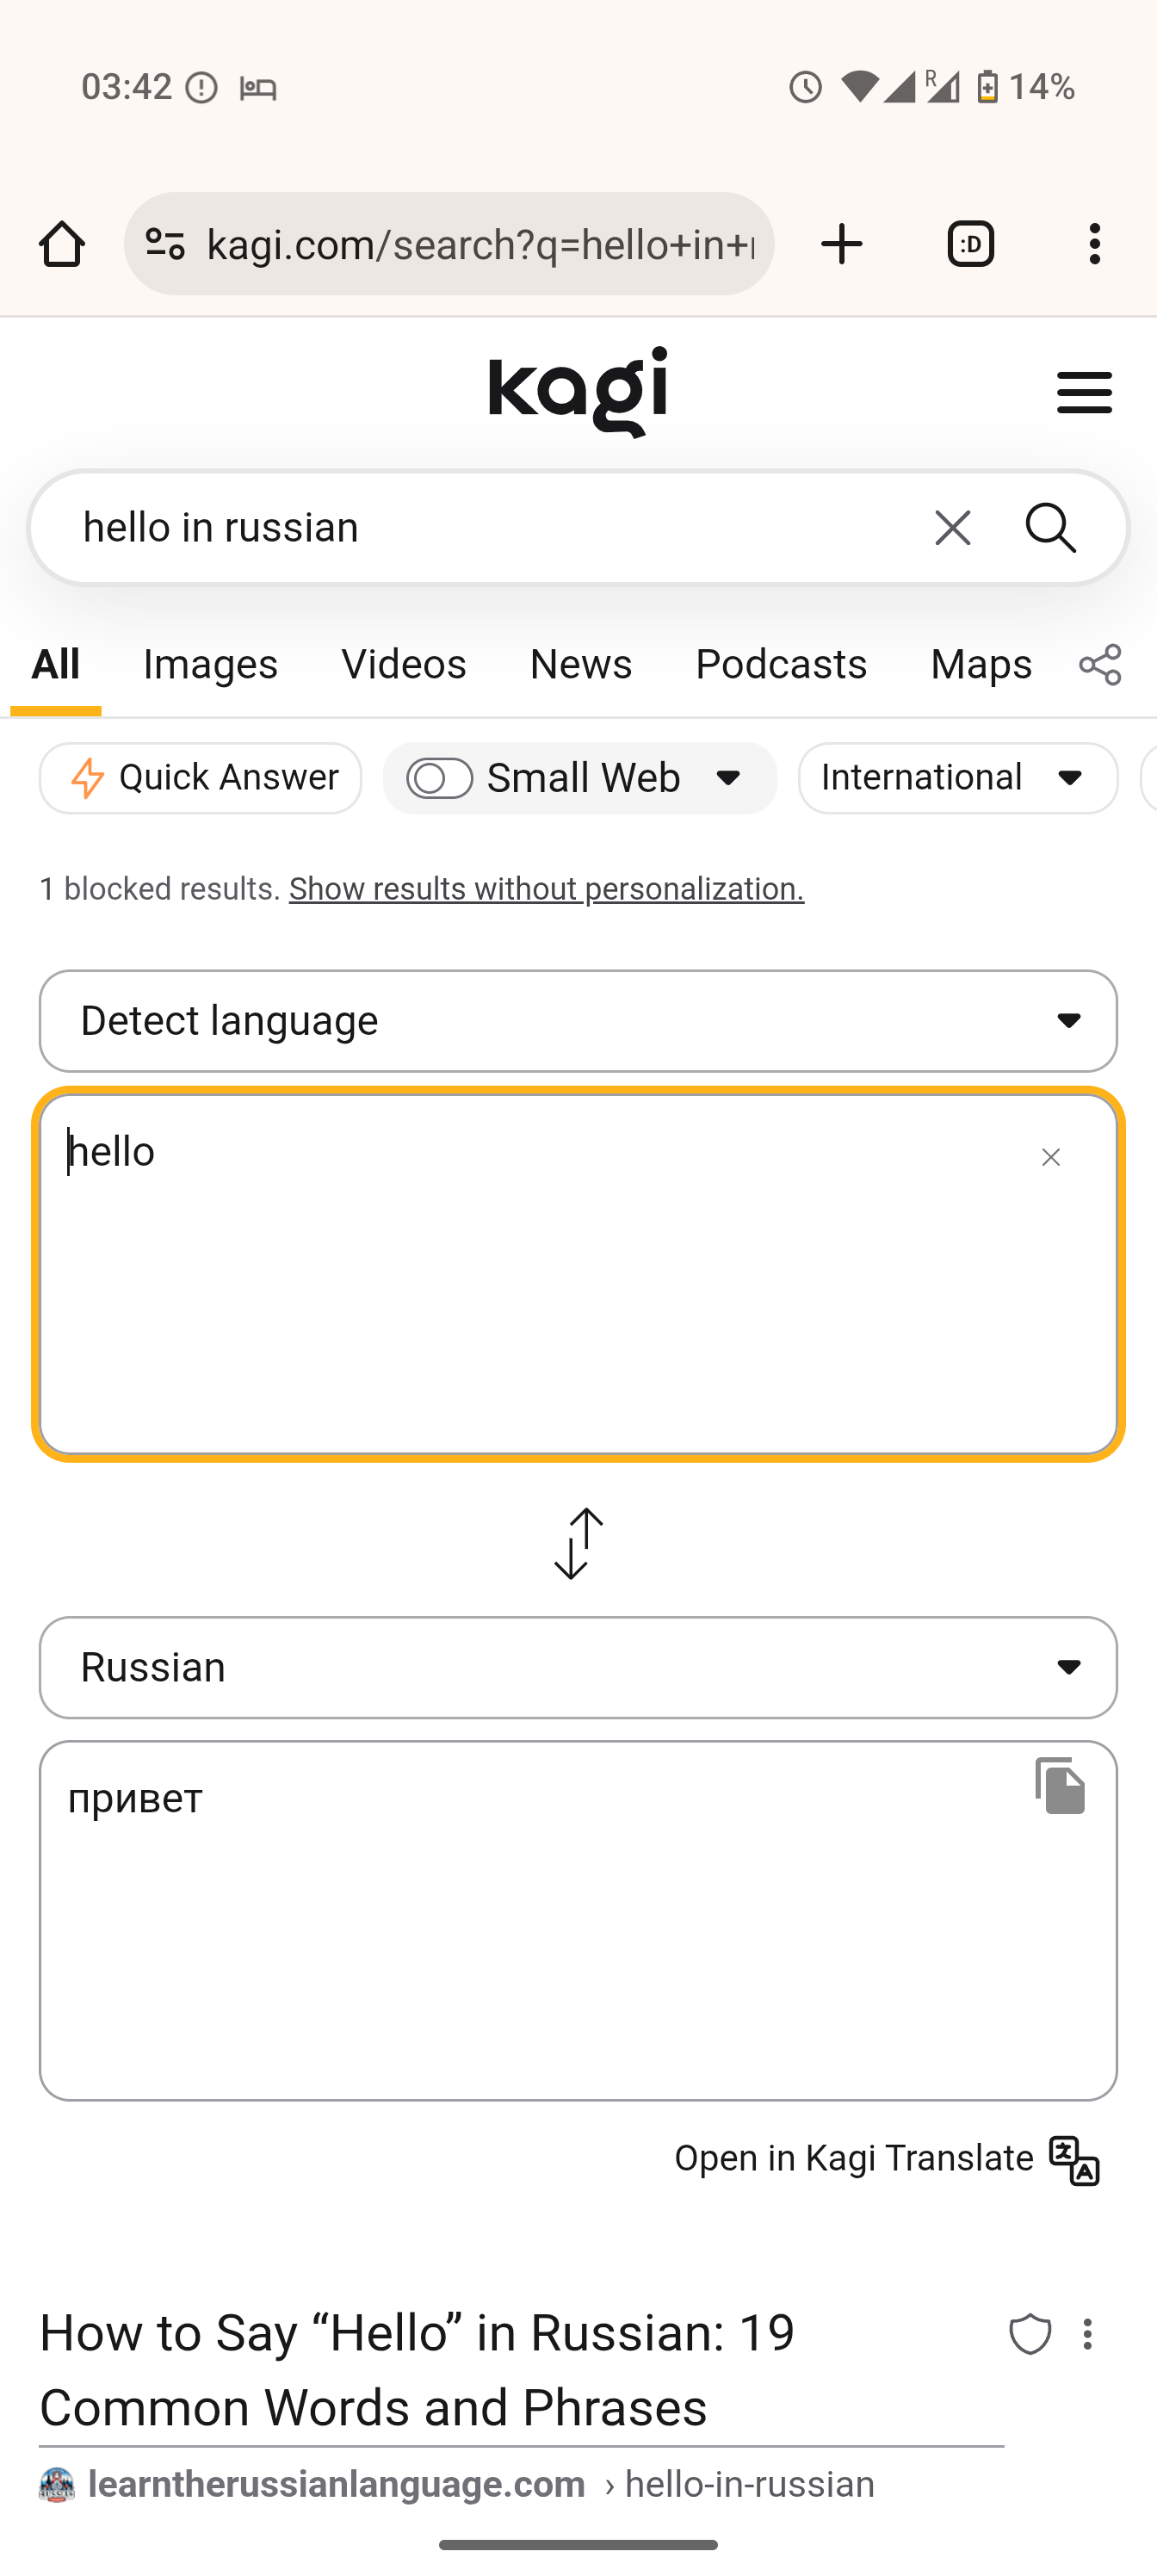Open the International region dropdown
This screenshot has width=1157, height=2576.
pos(957,777)
